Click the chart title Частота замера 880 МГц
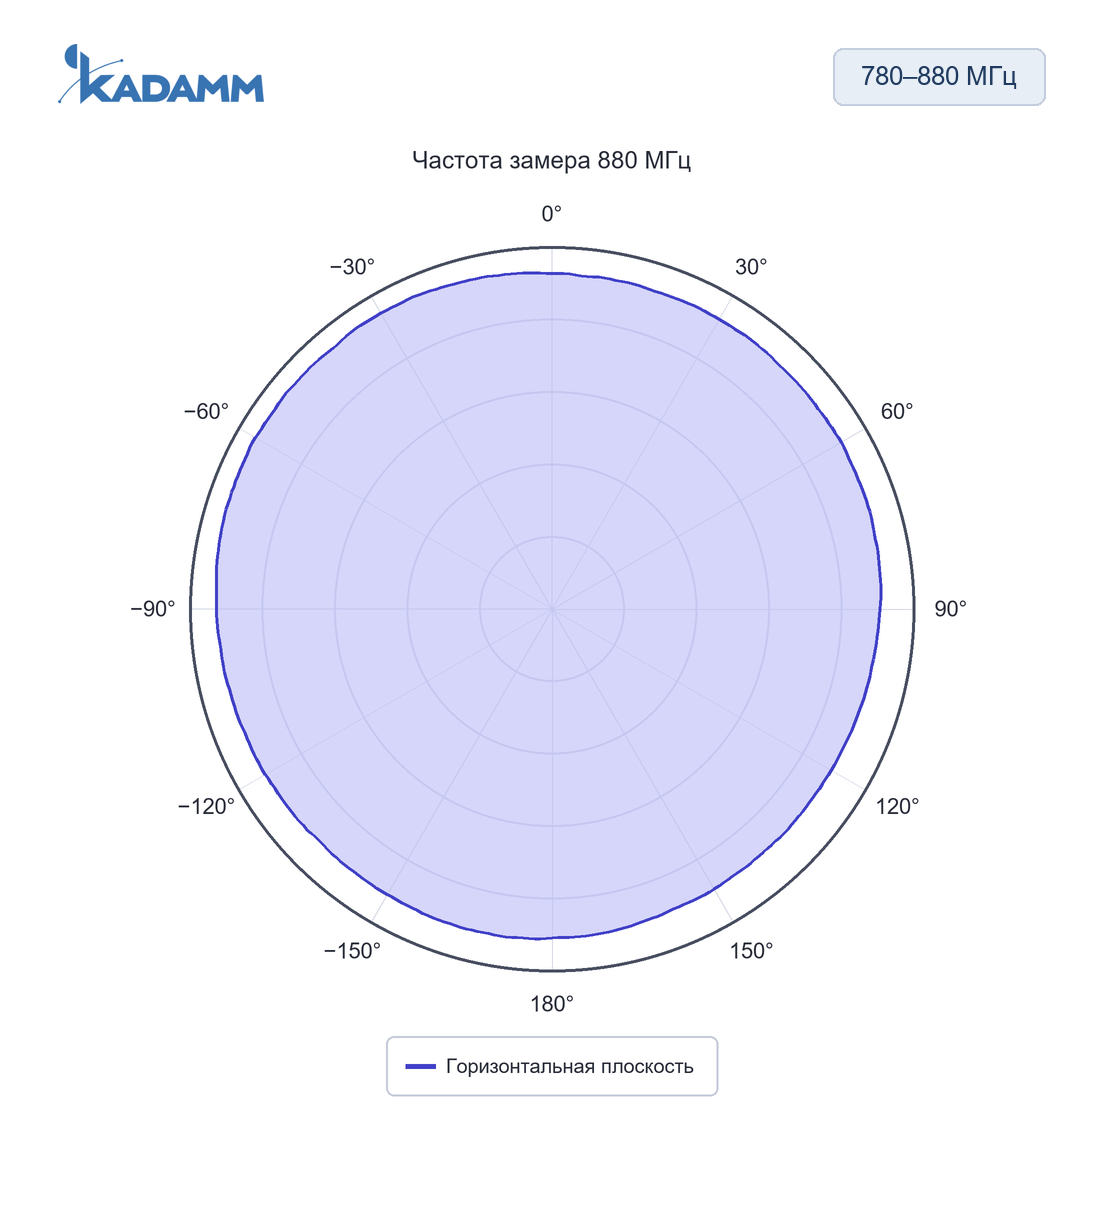1104x1211 pixels. (x=552, y=160)
